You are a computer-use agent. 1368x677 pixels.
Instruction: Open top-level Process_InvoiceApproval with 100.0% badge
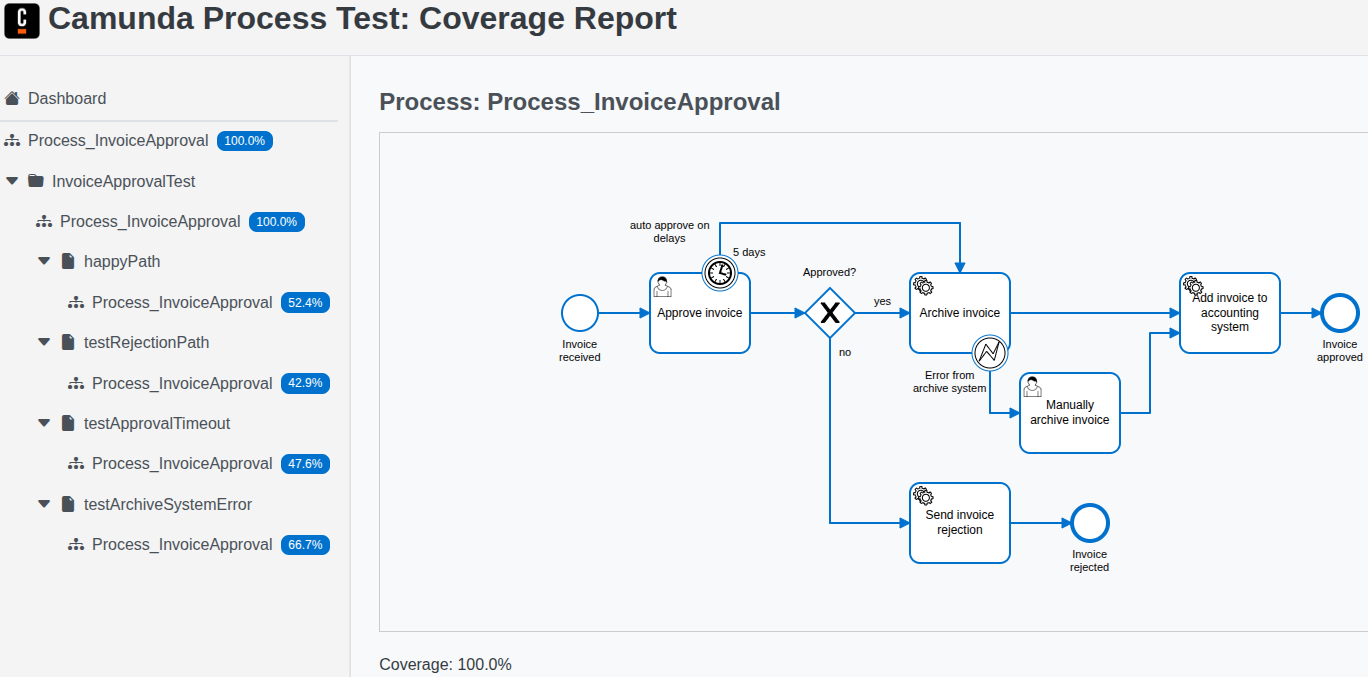pyautogui.click(x=118, y=140)
